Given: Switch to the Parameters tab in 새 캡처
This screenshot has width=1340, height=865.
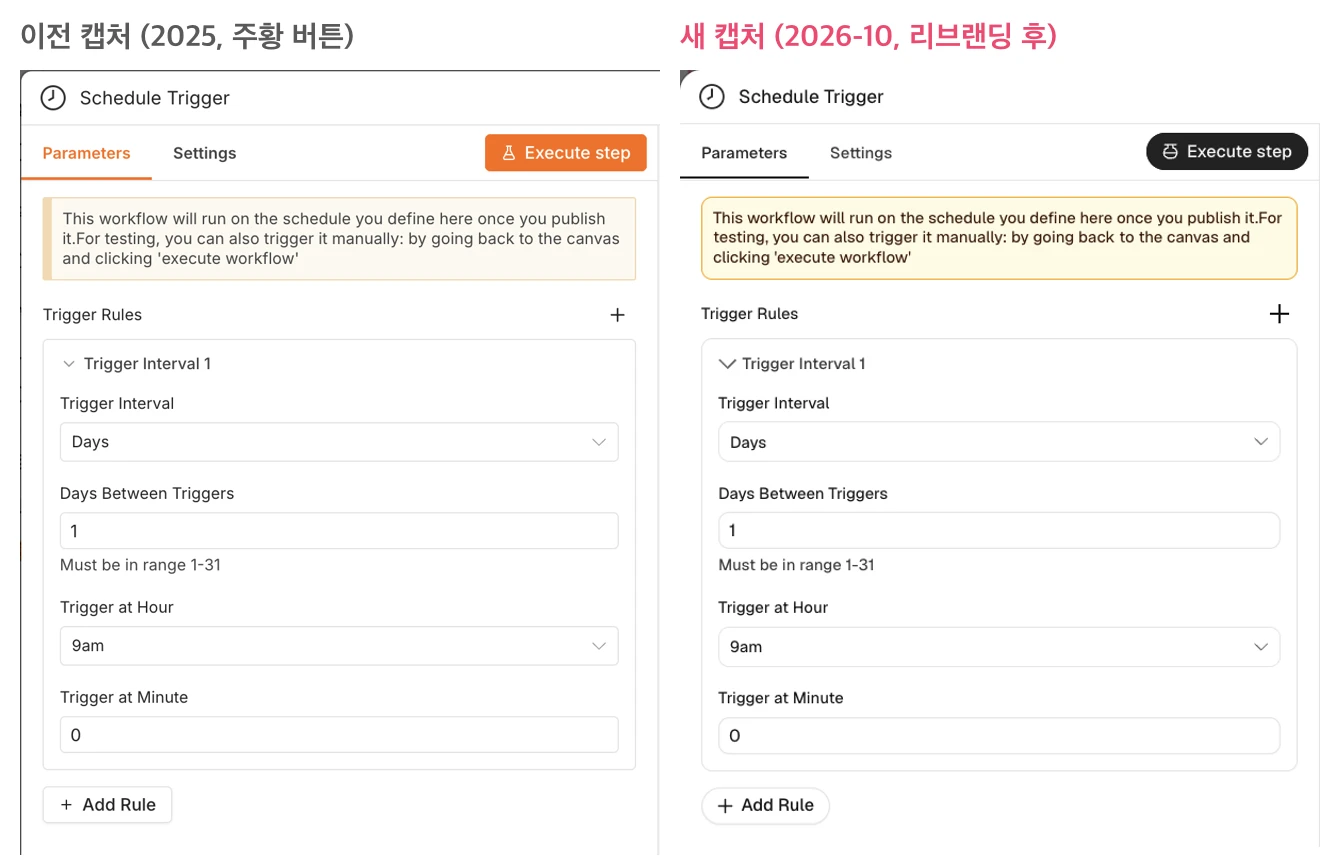Looking at the screenshot, I should coord(744,153).
